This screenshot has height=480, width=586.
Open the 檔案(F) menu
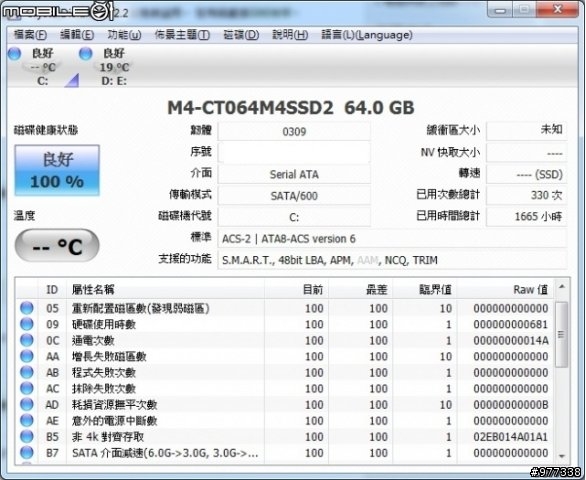click(x=30, y=35)
